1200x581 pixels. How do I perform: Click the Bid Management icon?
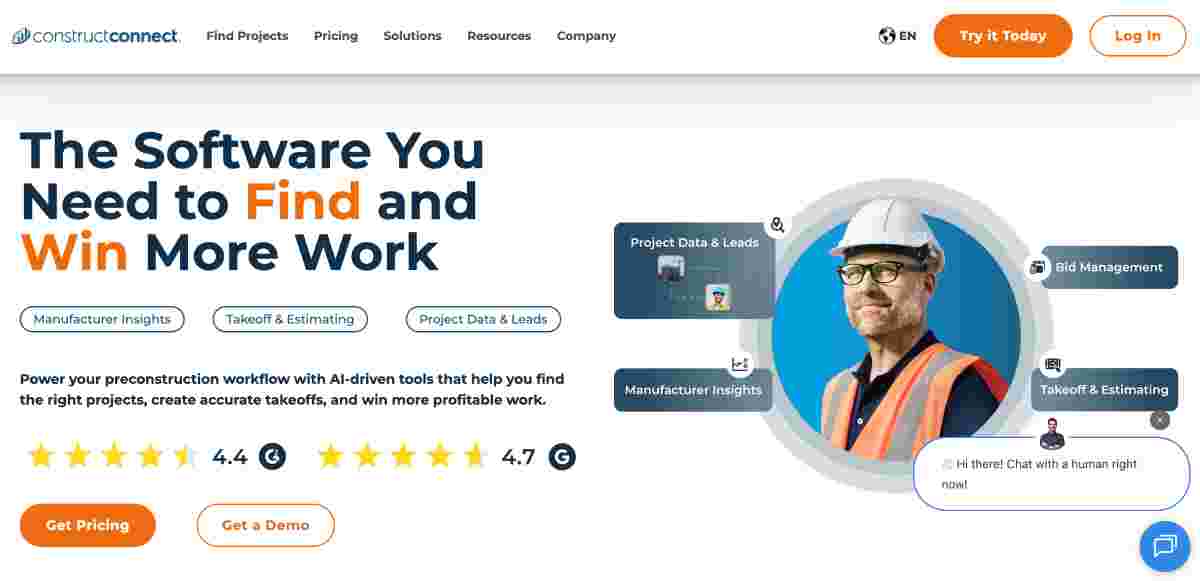1037,267
